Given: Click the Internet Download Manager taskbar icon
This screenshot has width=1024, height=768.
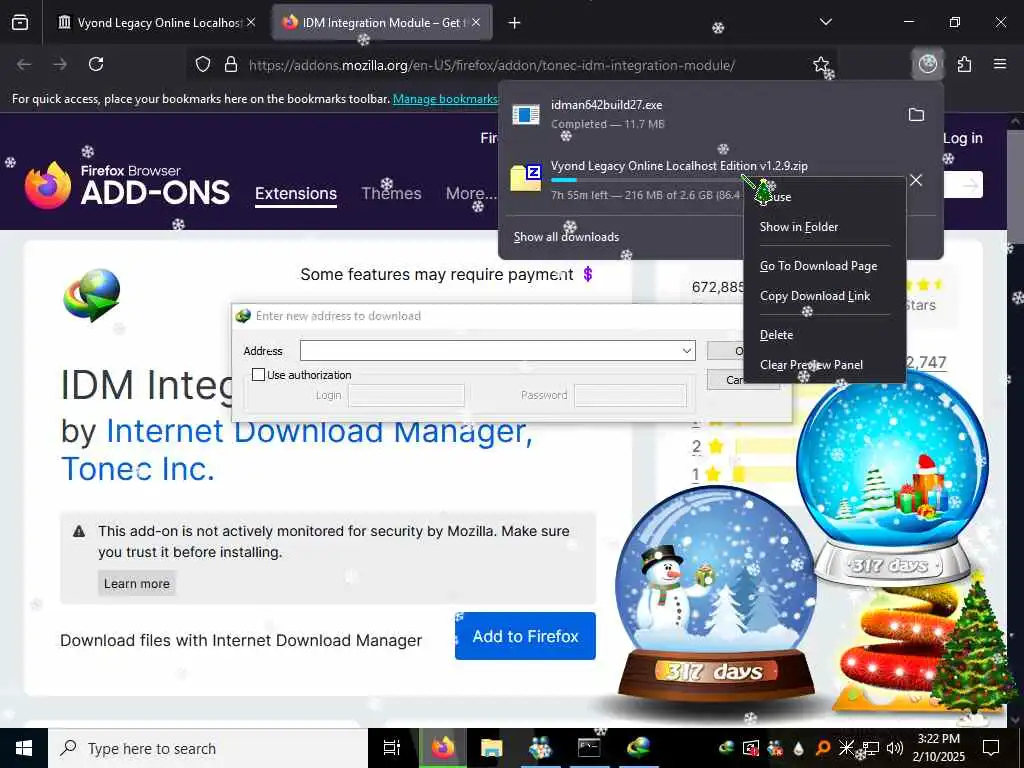Looking at the screenshot, I should (x=638, y=748).
